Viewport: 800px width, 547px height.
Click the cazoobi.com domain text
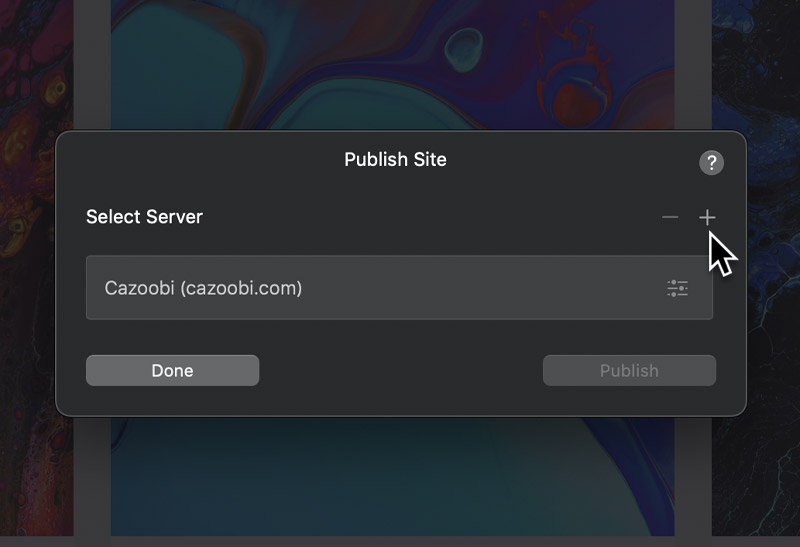coord(241,288)
